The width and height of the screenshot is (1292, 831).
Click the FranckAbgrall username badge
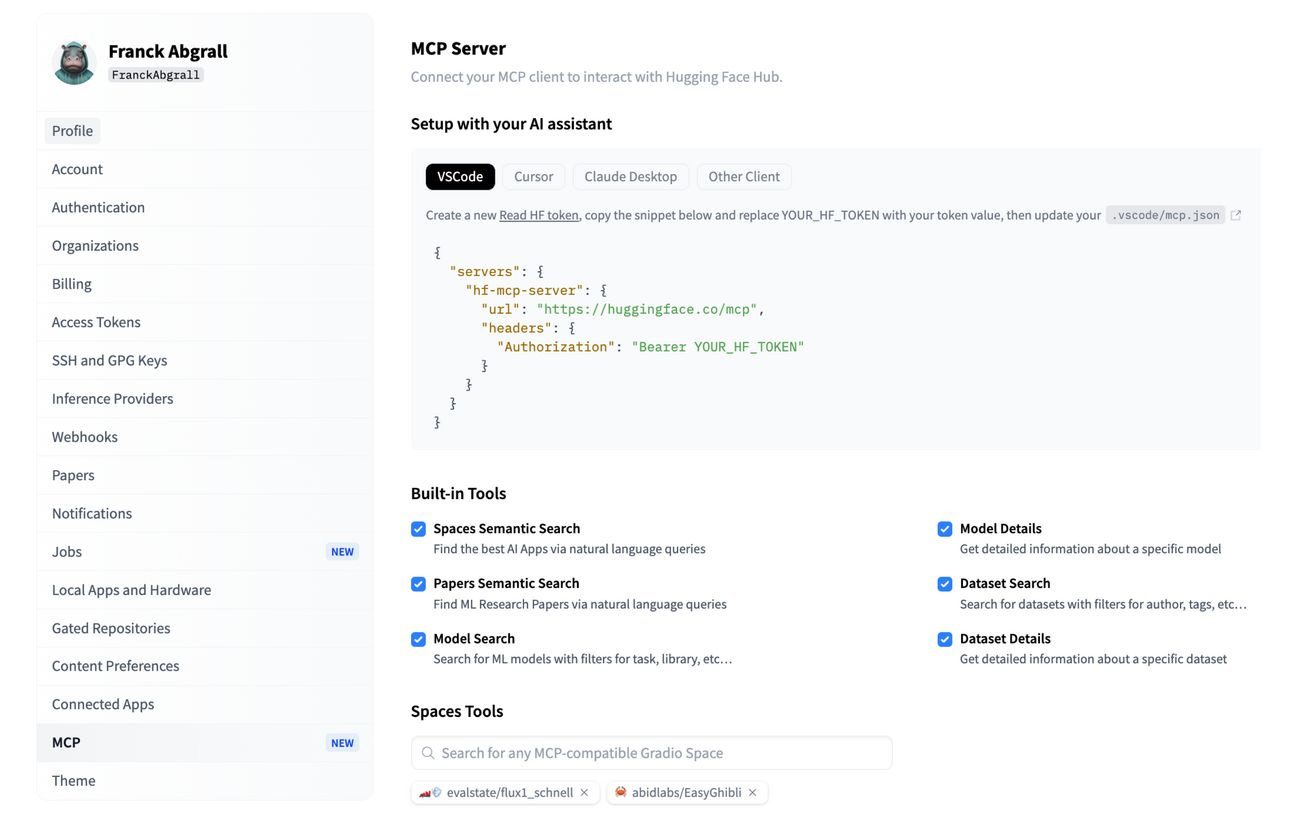(156, 75)
